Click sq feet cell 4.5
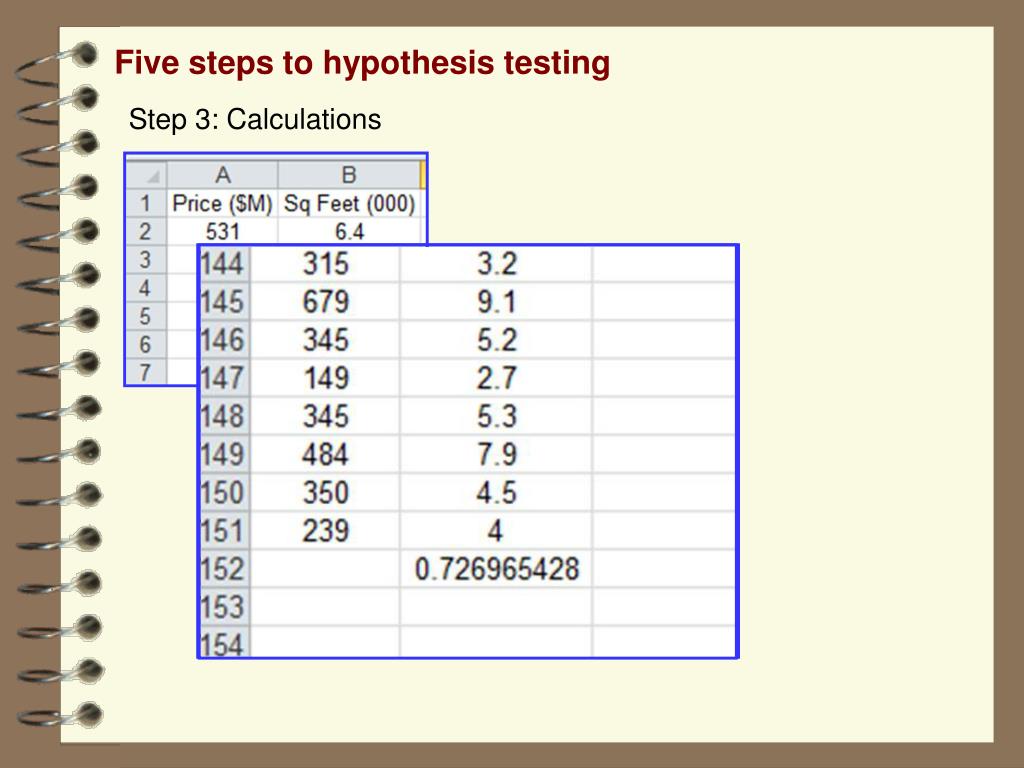The height and width of the screenshot is (768, 1024). click(496, 492)
